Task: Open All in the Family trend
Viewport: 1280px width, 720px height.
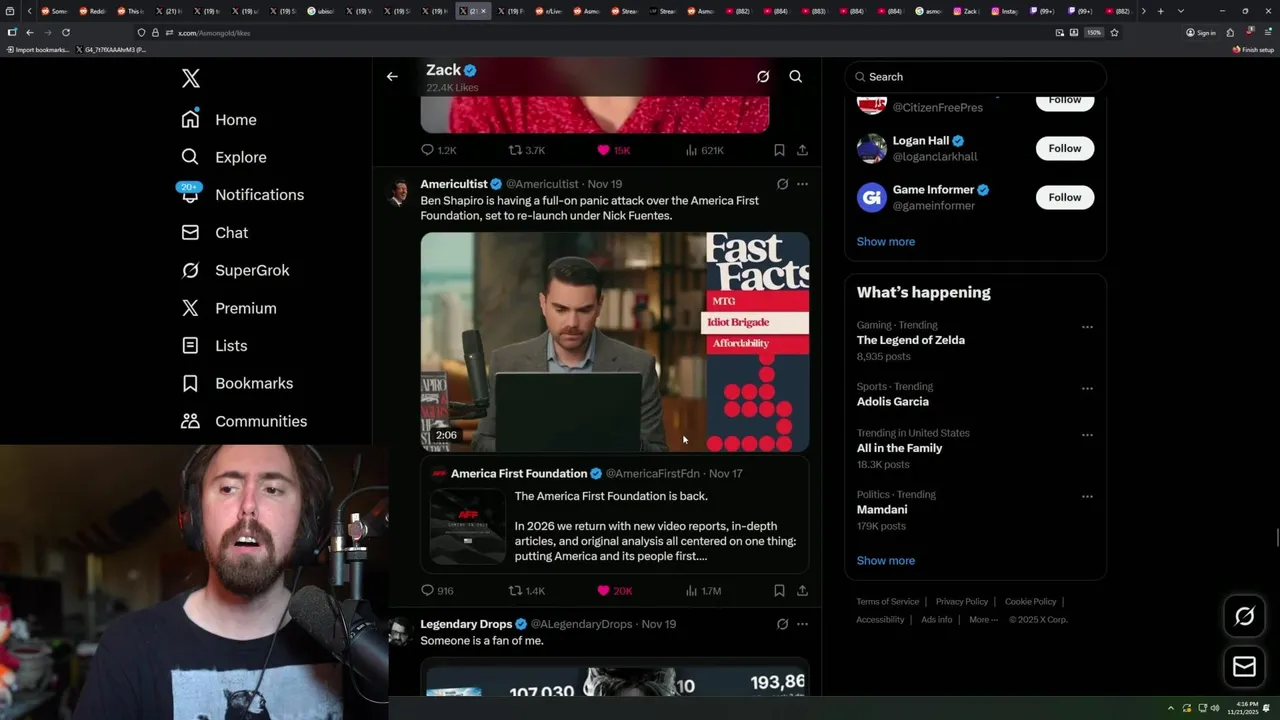Action: [x=899, y=448]
